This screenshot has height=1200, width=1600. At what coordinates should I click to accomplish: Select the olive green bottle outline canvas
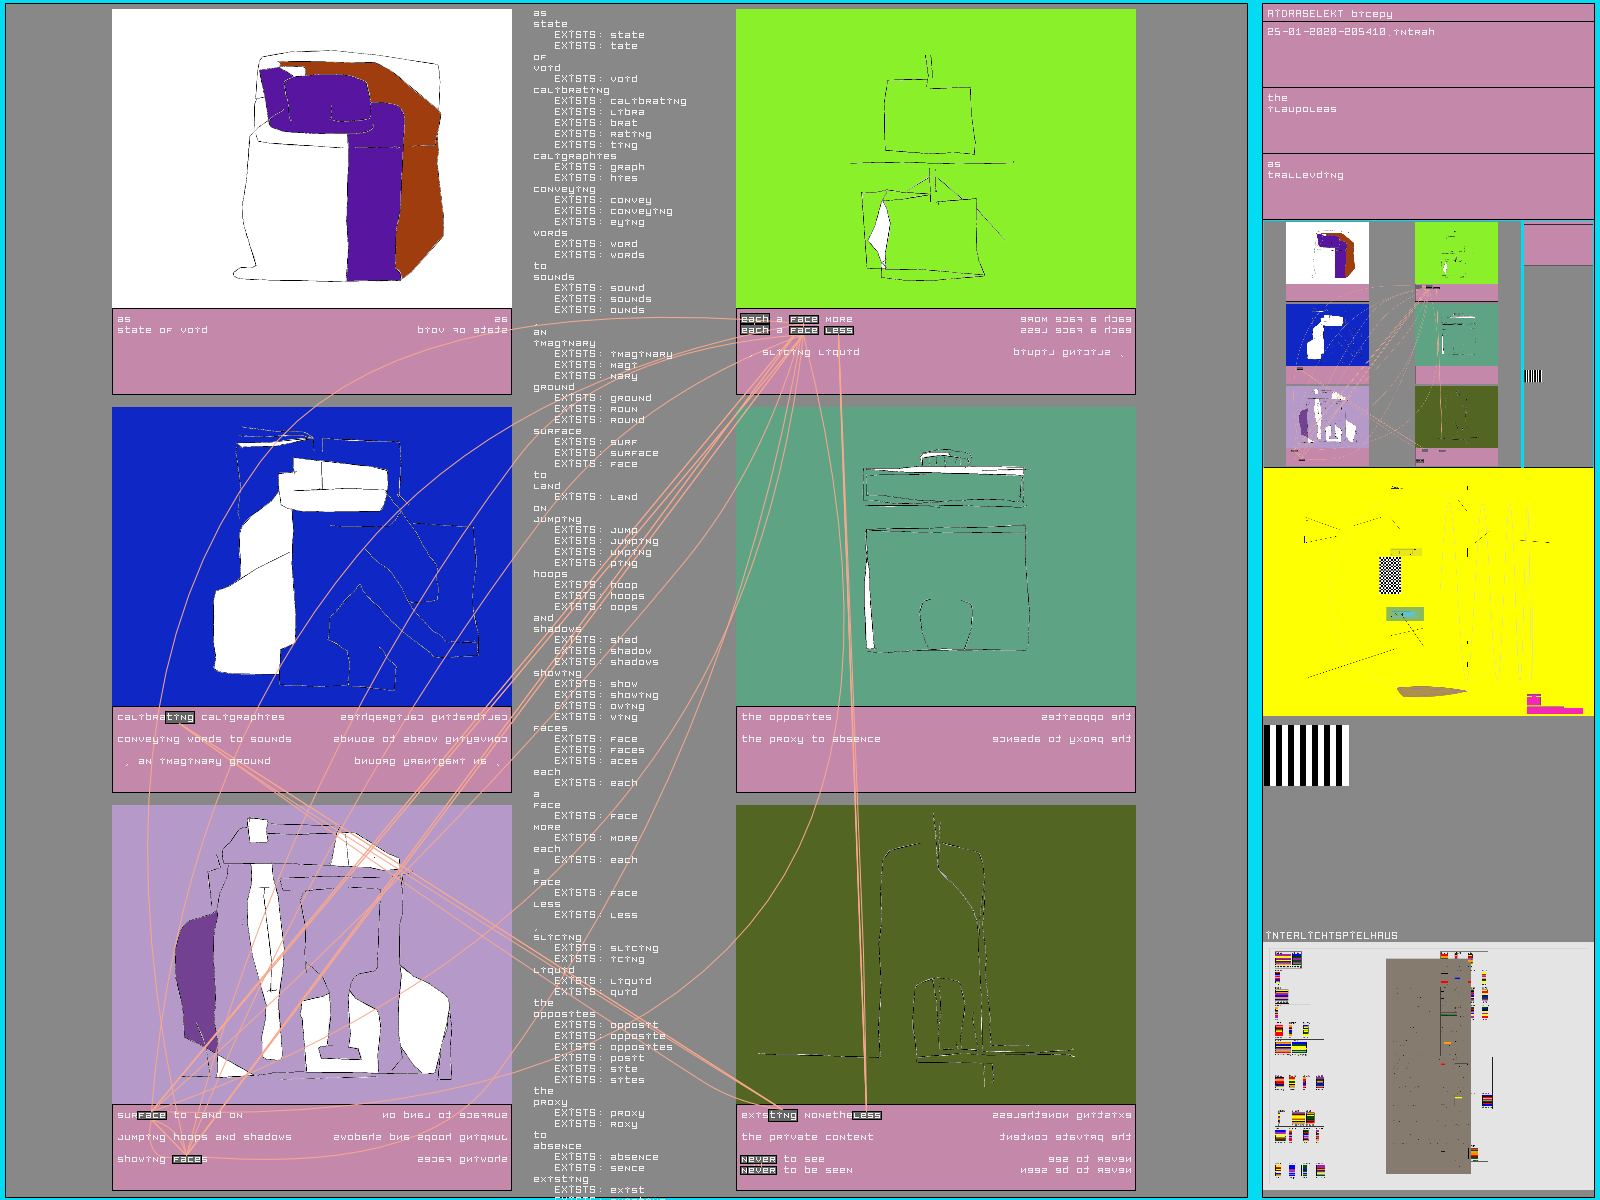[x=935, y=954]
